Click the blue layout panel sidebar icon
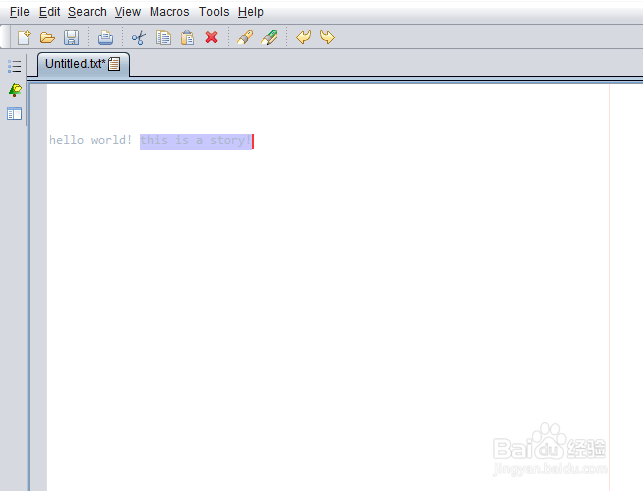Screen dimensions: 643x491 (14, 114)
